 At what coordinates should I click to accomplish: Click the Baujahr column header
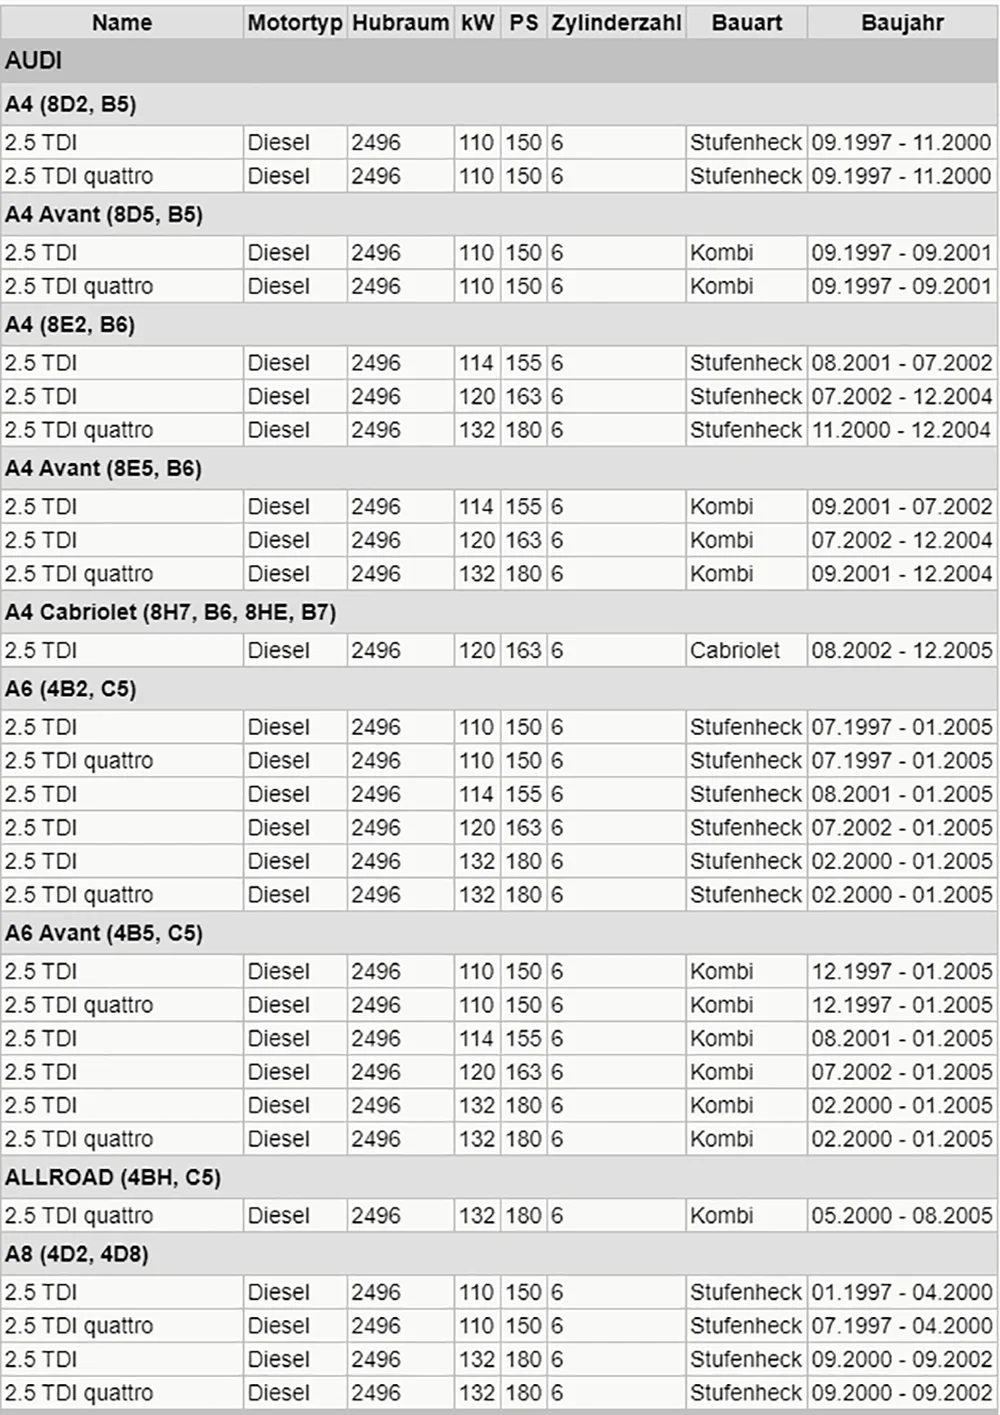pyautogui.click(x=902, y=22)
